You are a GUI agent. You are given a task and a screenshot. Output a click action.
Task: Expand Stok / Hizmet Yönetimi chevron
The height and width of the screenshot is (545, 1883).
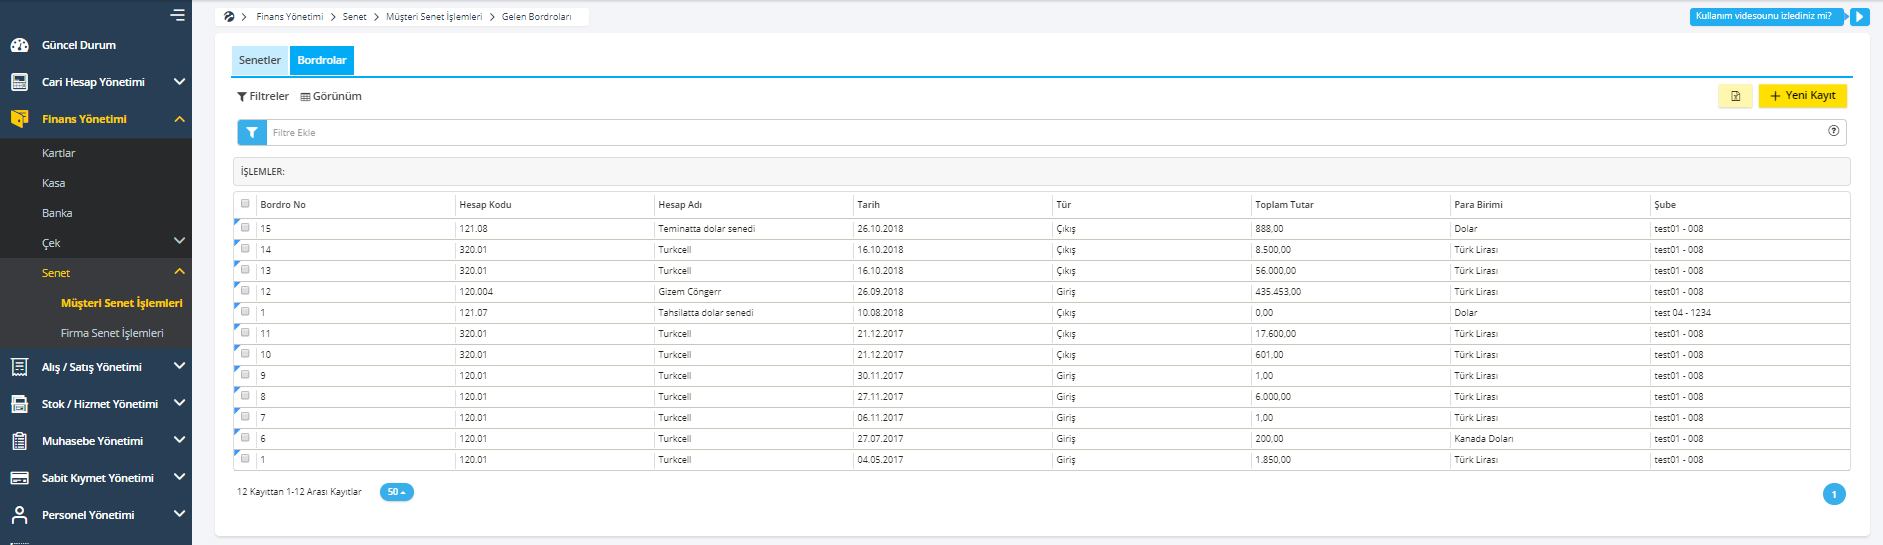pos(179,403)
